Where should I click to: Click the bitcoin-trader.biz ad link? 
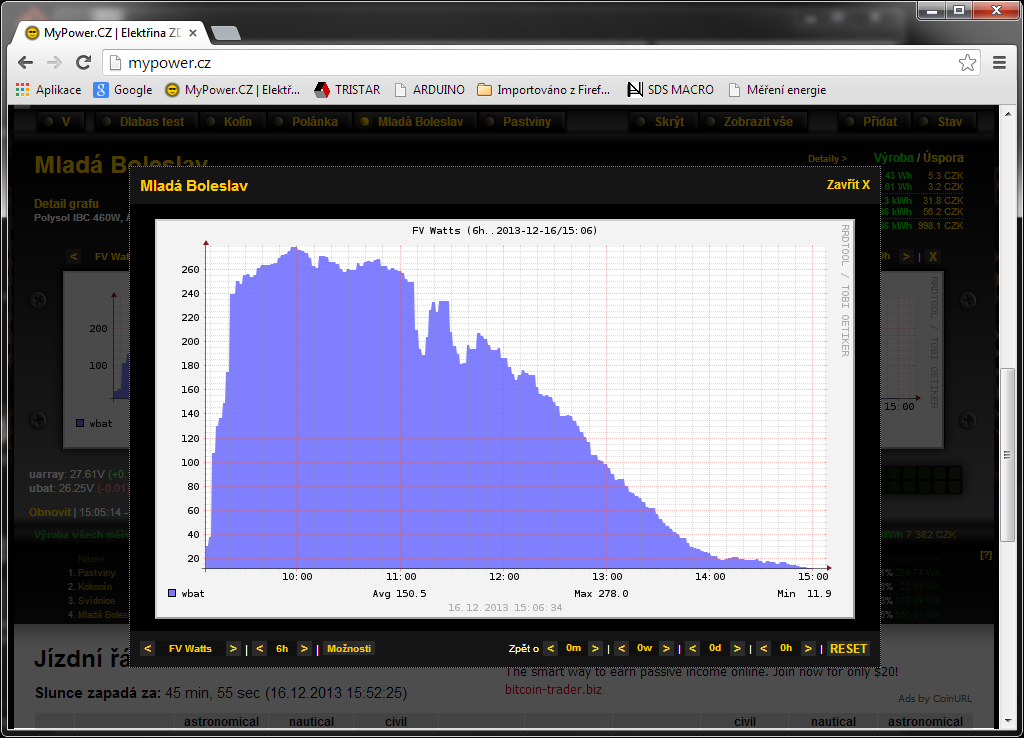(x=554, y=690)
